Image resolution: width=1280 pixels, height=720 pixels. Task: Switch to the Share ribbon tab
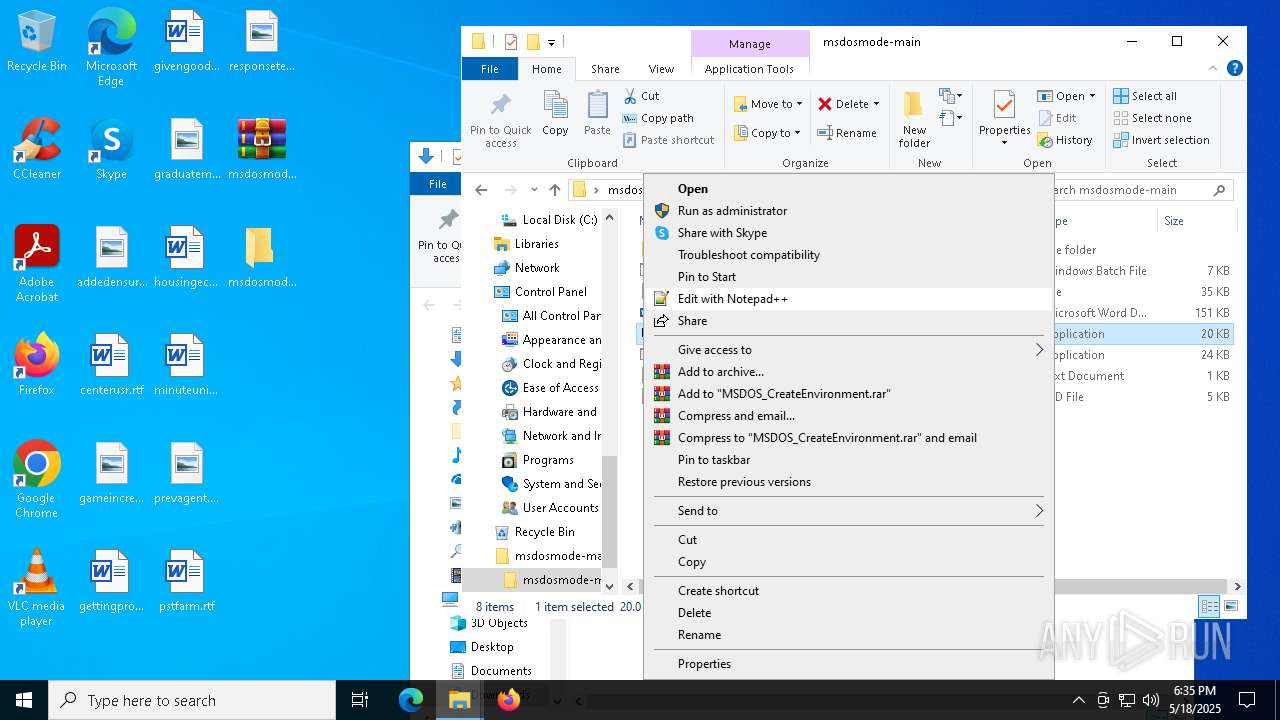pyautogui.click(x=605, y=69)
